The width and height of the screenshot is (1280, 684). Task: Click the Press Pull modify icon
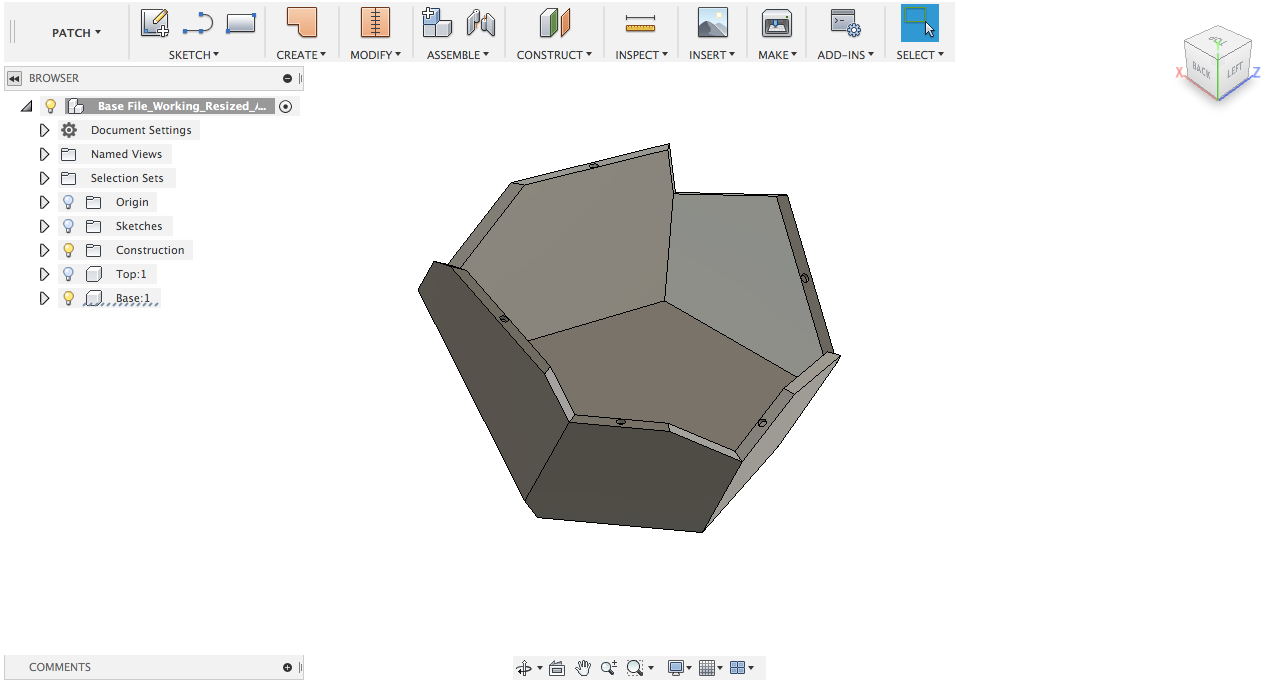375,22
